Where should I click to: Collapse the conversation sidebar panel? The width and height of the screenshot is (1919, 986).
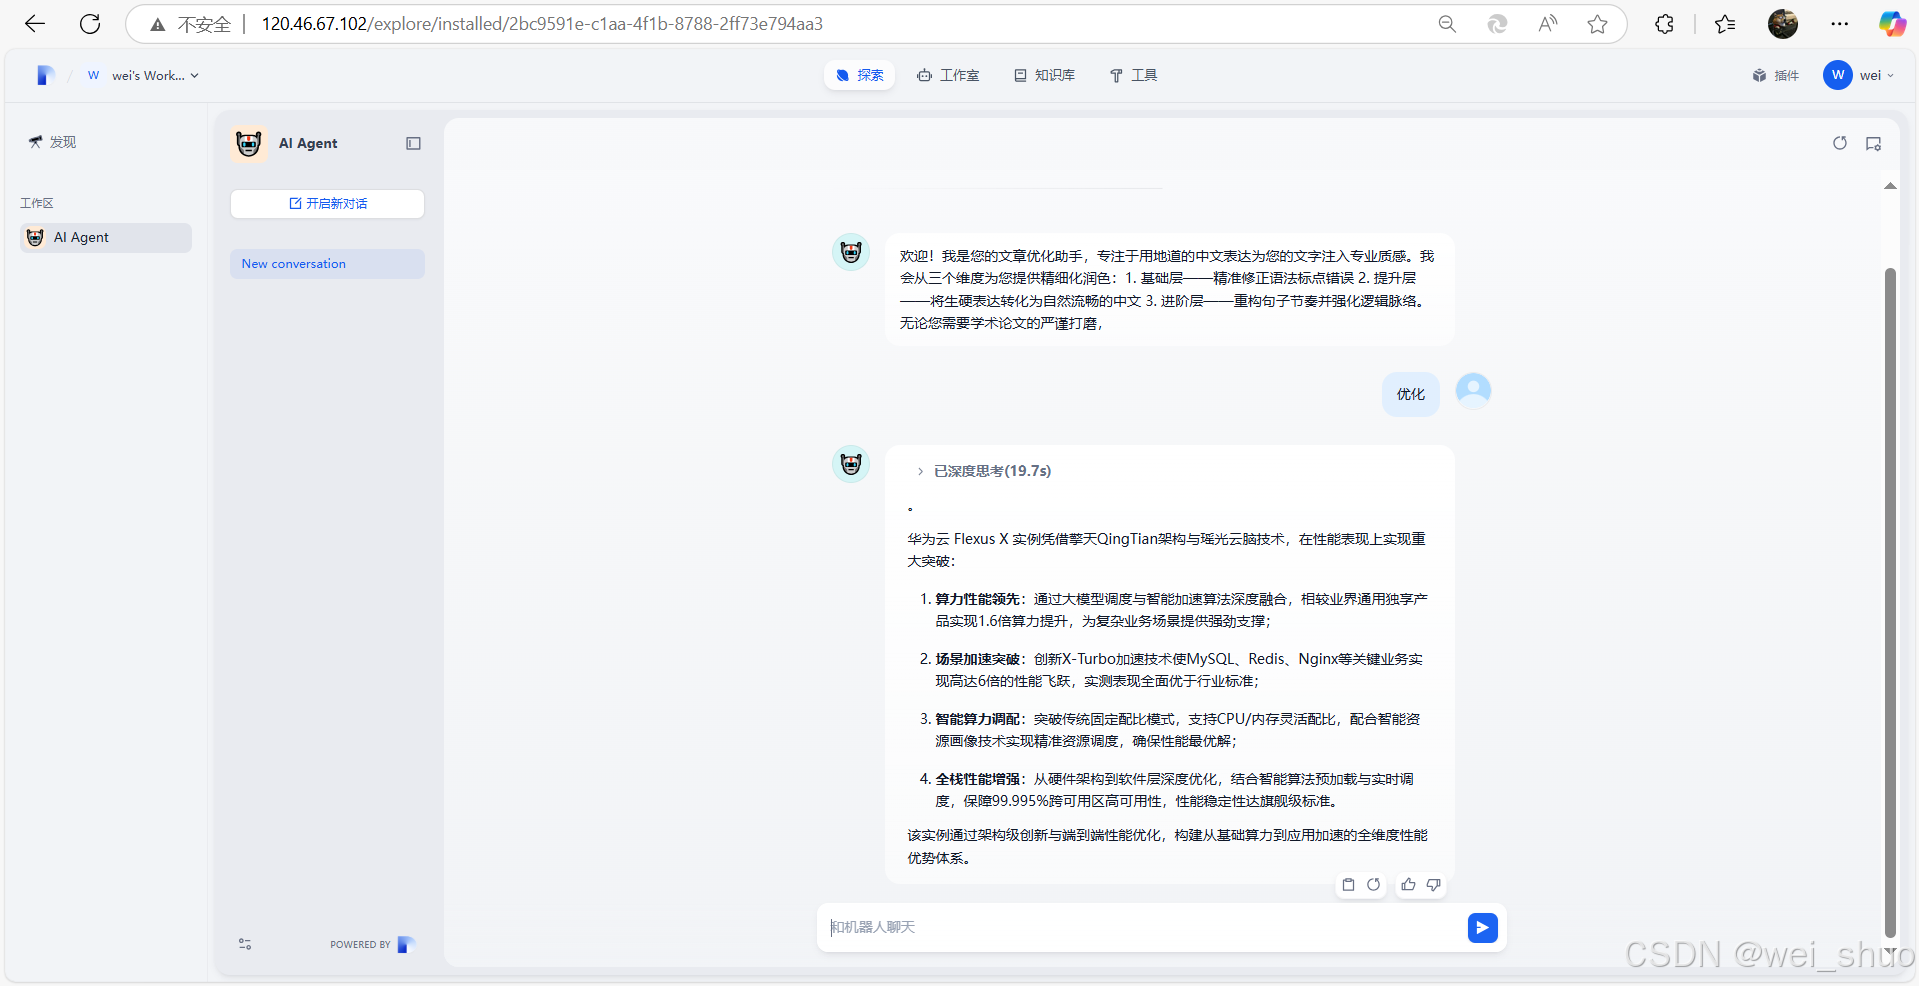click(x=413, y=143)
